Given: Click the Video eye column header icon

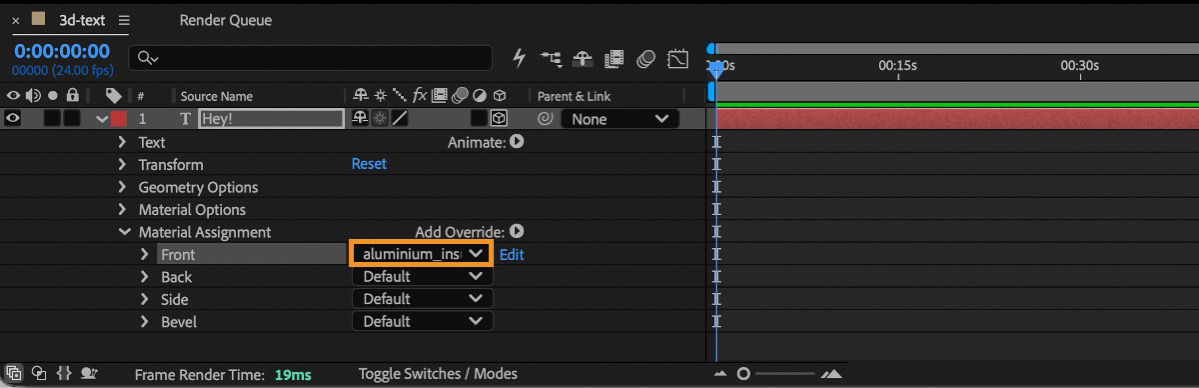Looking at the screenshot, I should point(13,96).
